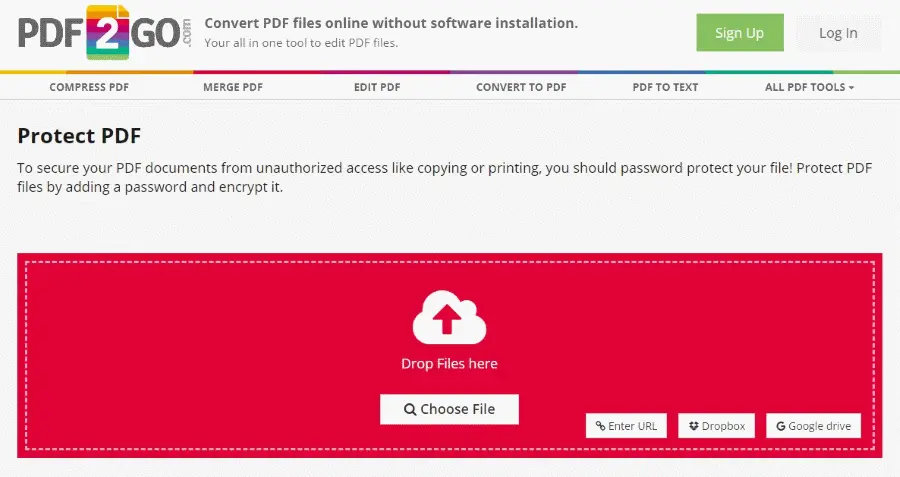The width and height of the screenshot is (900, 477).
Task: Click the link icon beside Enter URL
Action: tap(600, 426)
